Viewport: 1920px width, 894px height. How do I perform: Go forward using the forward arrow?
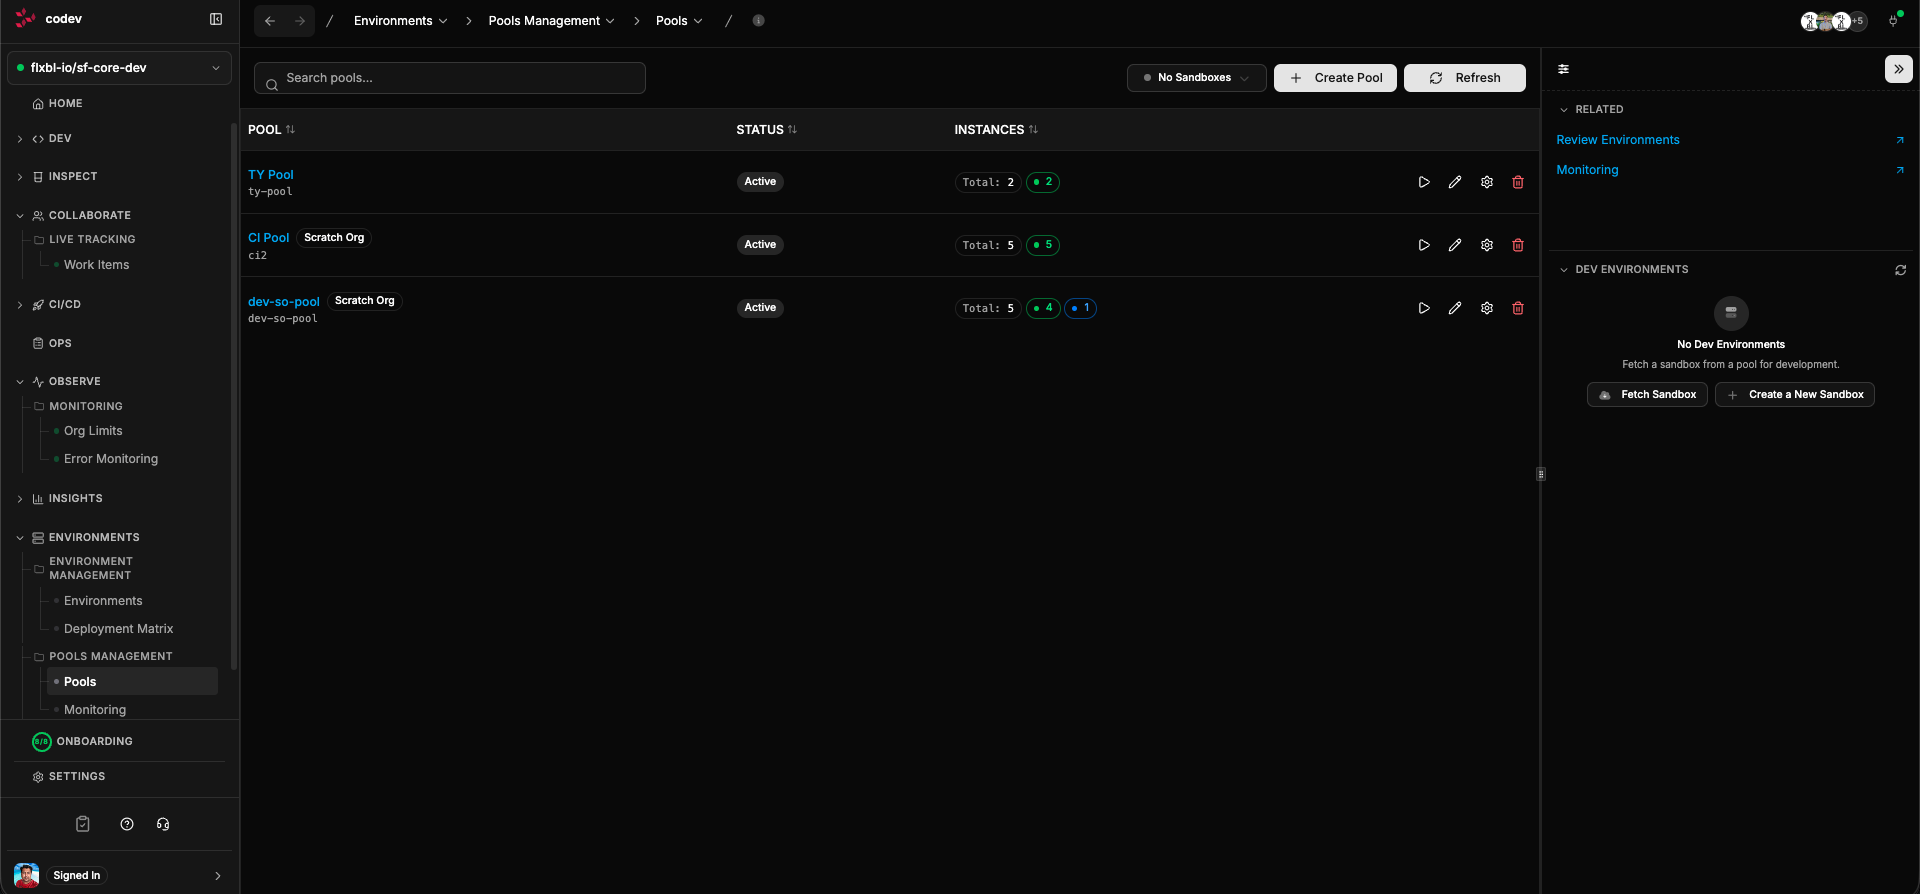coord(300,21)
